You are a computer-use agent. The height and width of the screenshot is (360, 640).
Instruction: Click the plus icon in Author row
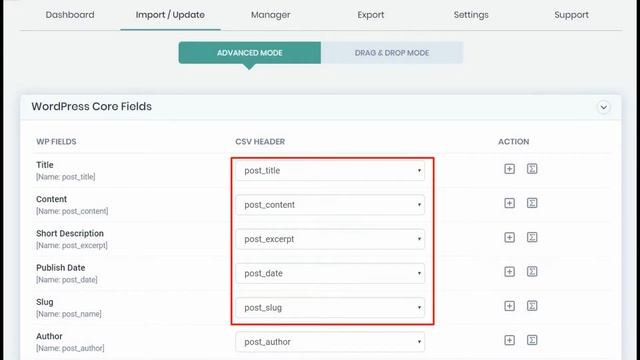(x=509, y=340)
